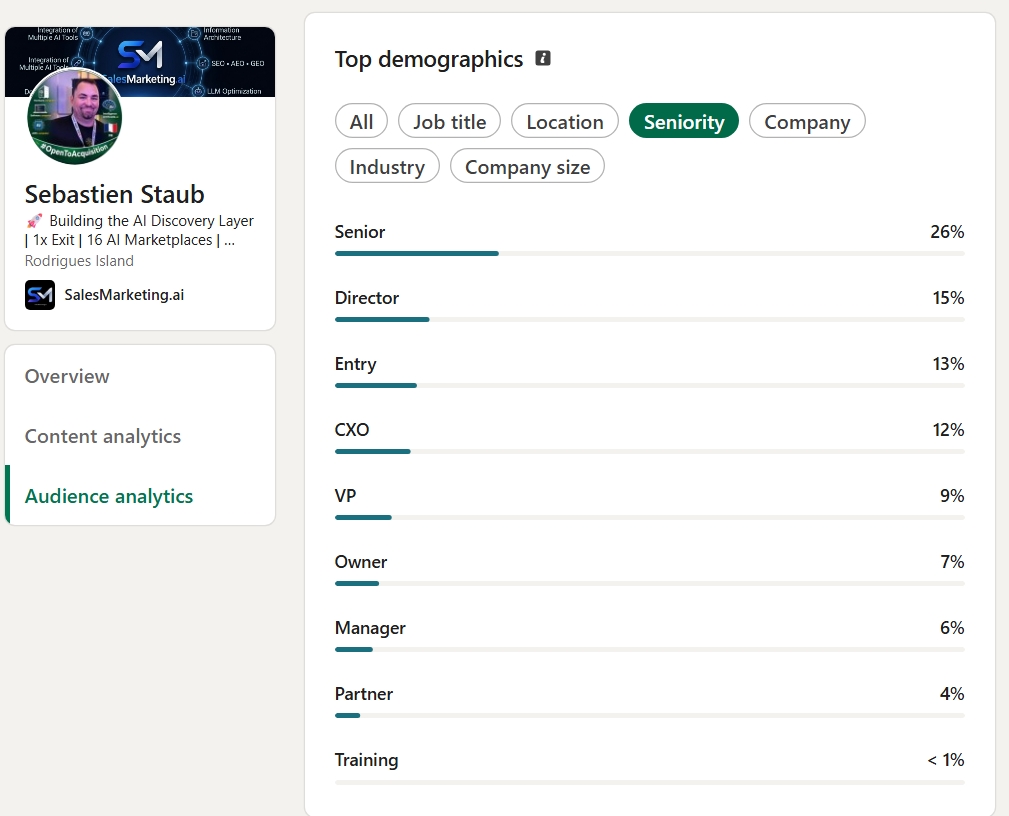This screenshot has width=1009, height=816.
Task: Open Sebastien Staub's profile photo
Action: coord(75,116)
